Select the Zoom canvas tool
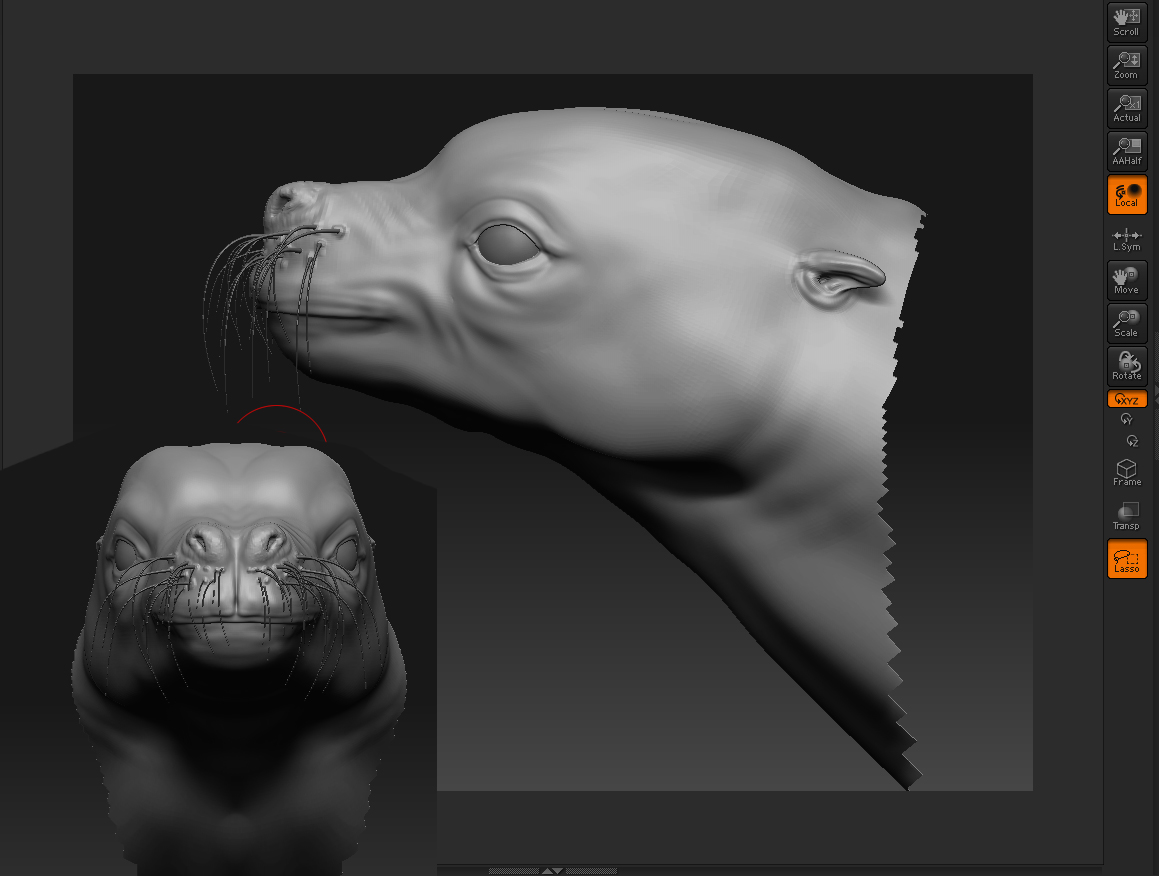 (x=1126, y=65)
